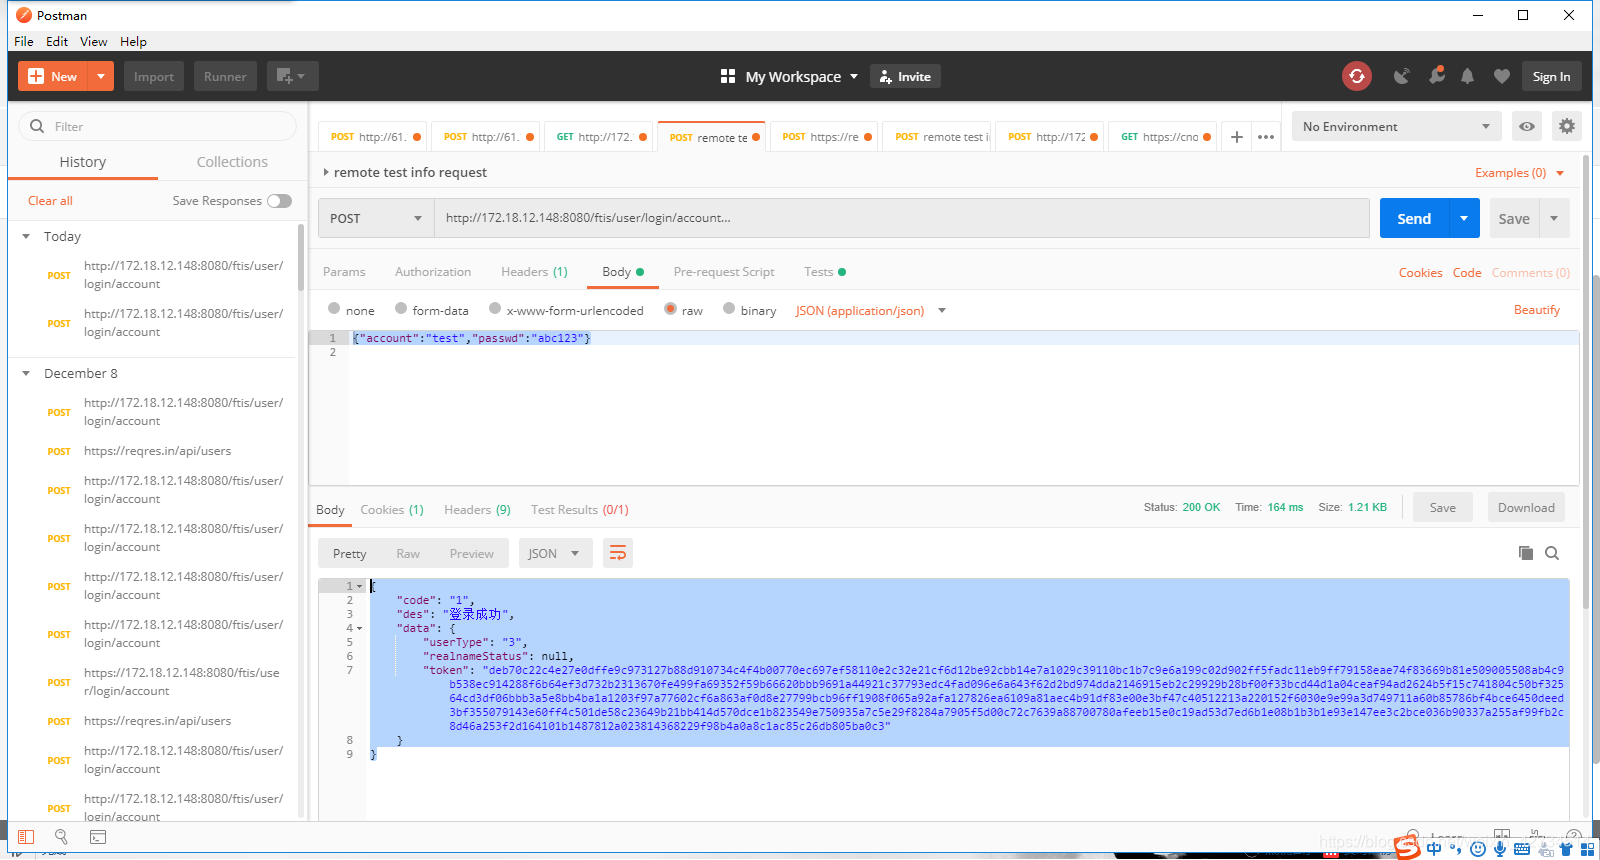Open the Examples (0) dropdown
This screenshot has width=1600, height=860.
pos(1519,173)
